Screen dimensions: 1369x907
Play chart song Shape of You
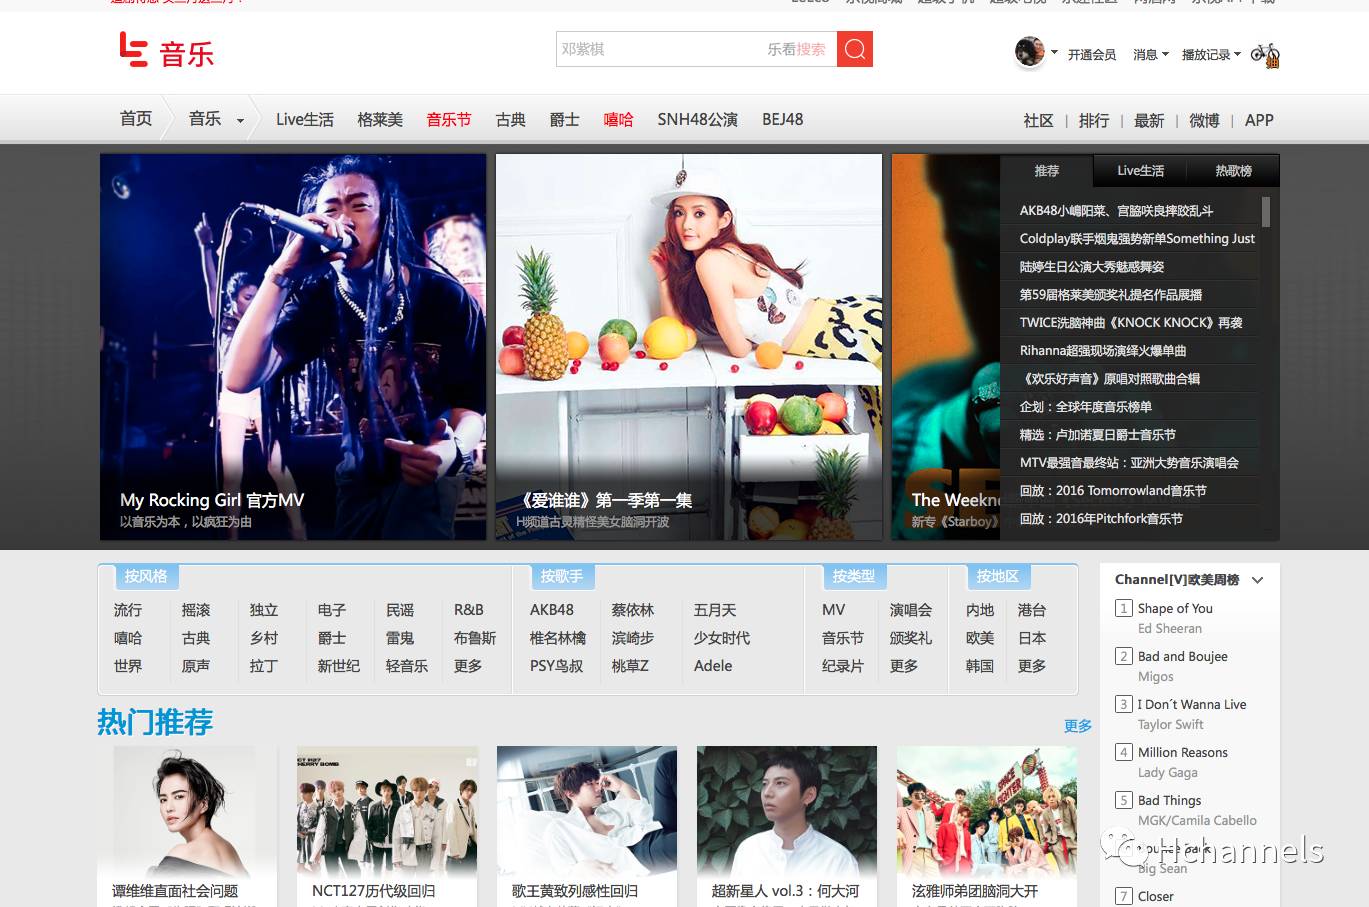(x=1175, y=608)
